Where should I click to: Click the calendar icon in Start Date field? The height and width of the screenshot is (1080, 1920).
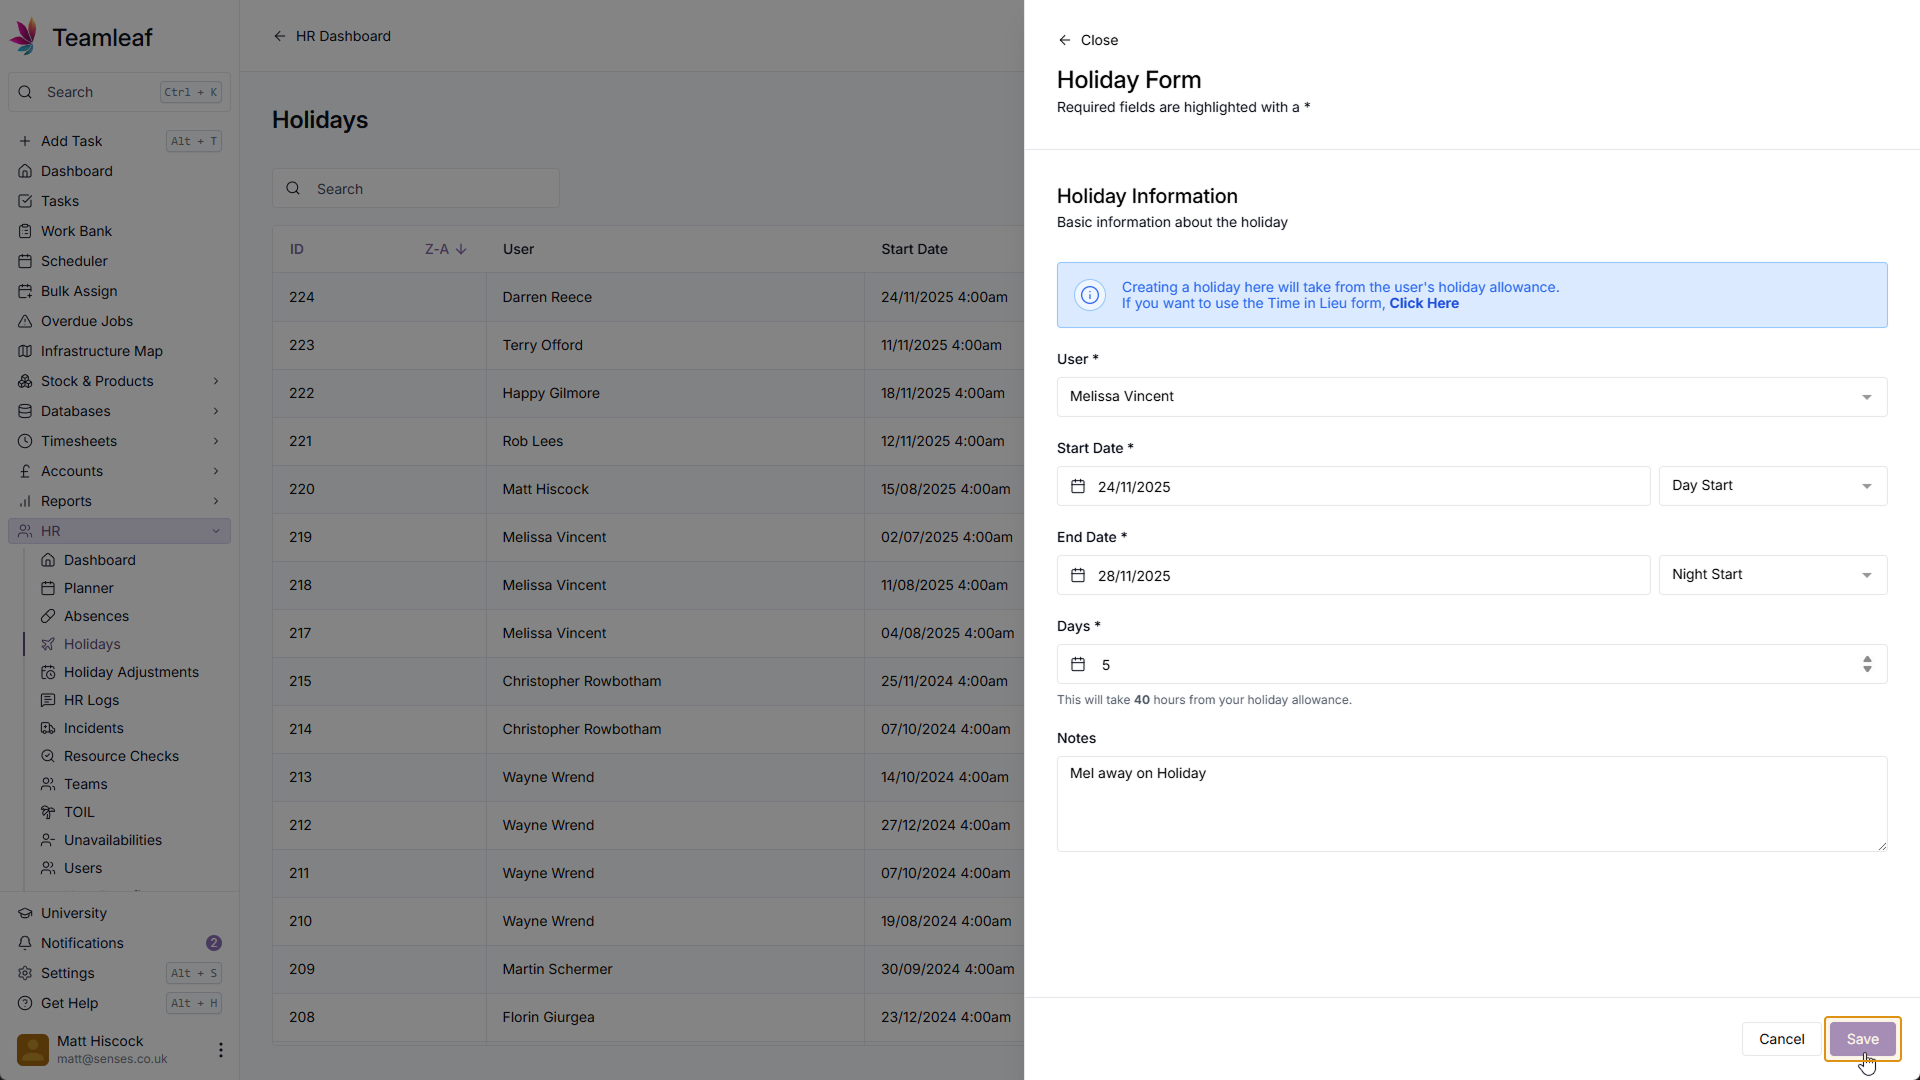[x=1078, y=487]
